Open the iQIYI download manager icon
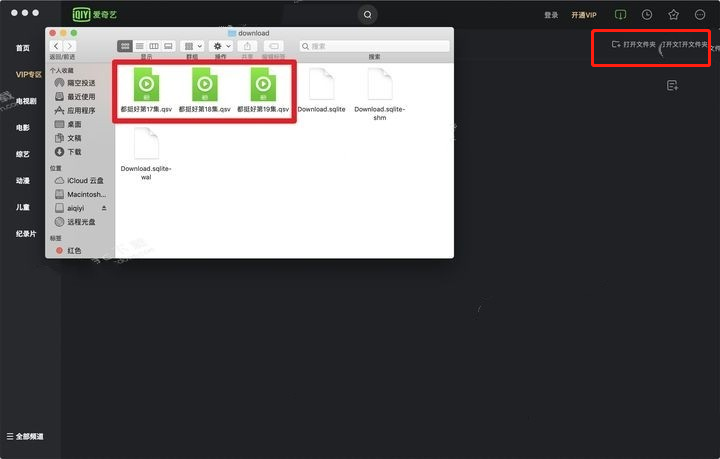Image resolution: width=720 pixels, height=459 pixels. pos(620,15)
